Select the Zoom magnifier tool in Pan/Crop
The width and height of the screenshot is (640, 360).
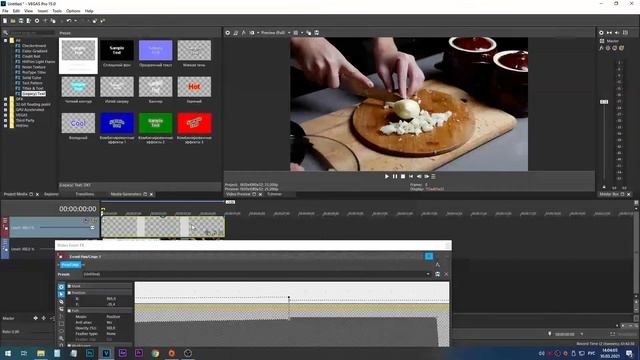click(x=61, y=338)
